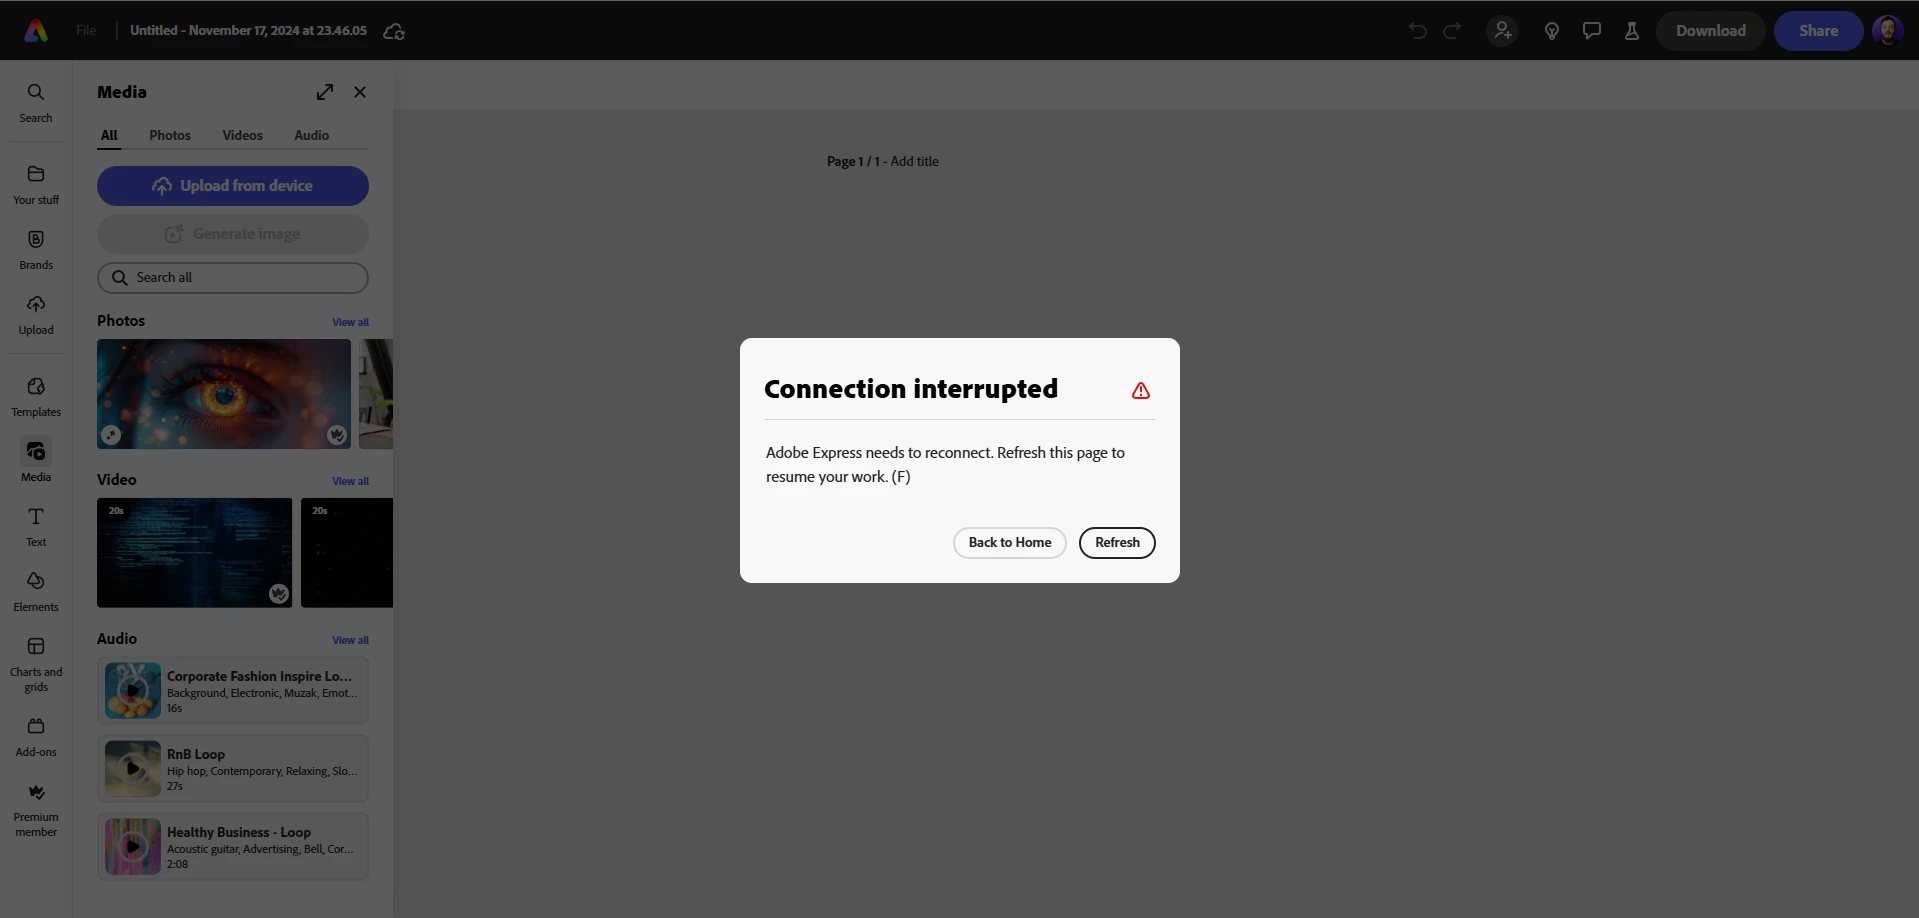Open the lightbulb tips icon
Viewport: 1919px width, 918px height.
point(1552,31)
